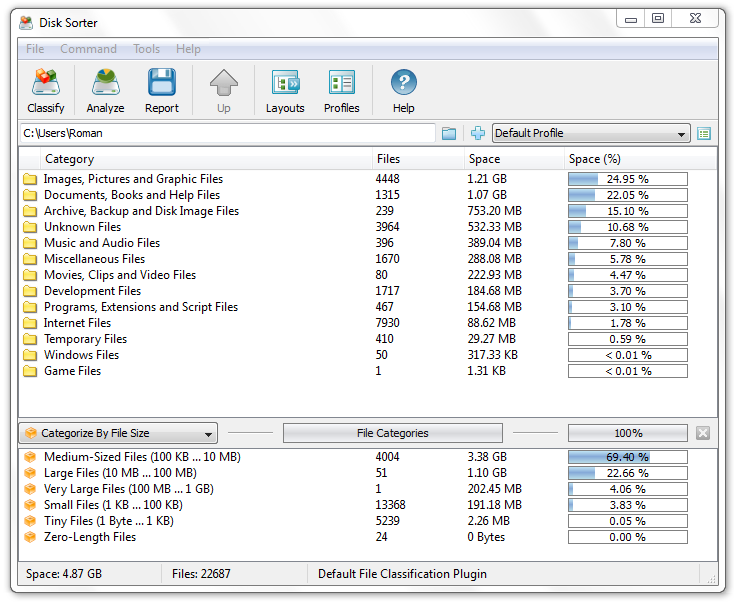Screen dimensions: 734x602
Task: Select the Tiny Files cube icon
Action: point(30,521)
